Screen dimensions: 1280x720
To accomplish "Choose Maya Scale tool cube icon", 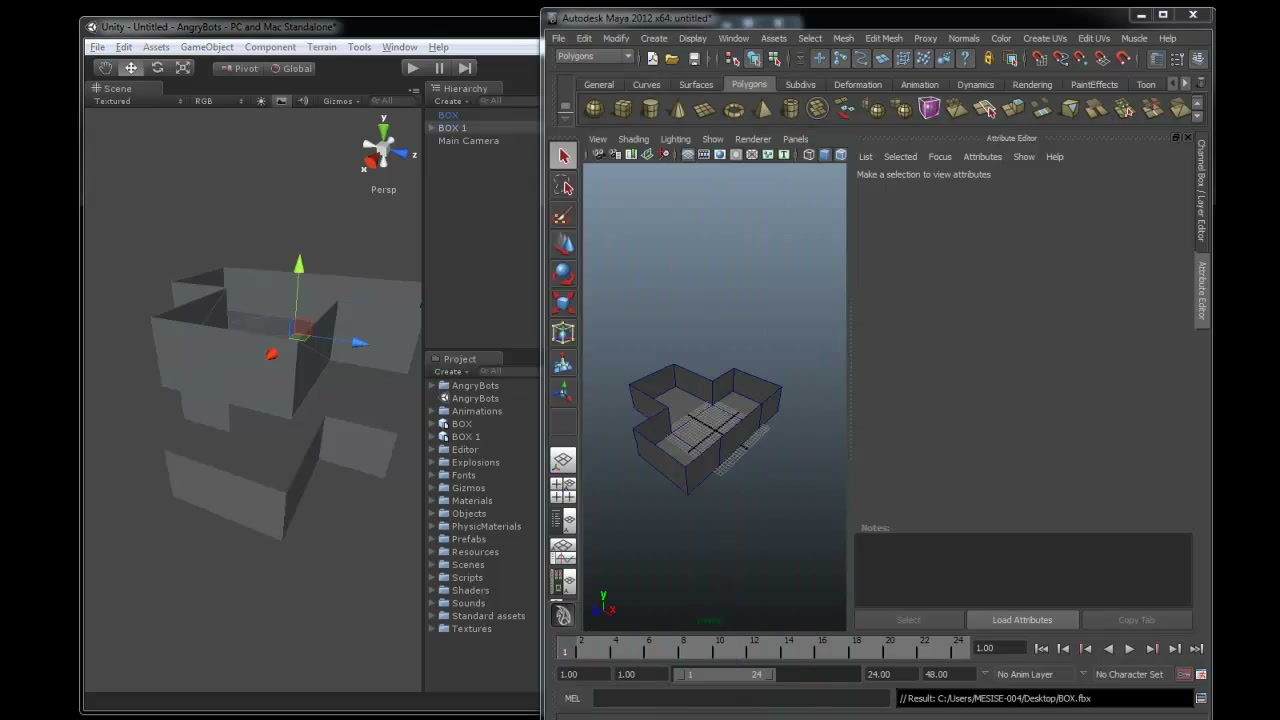I will pyautogui.click(x=563, y=303).
